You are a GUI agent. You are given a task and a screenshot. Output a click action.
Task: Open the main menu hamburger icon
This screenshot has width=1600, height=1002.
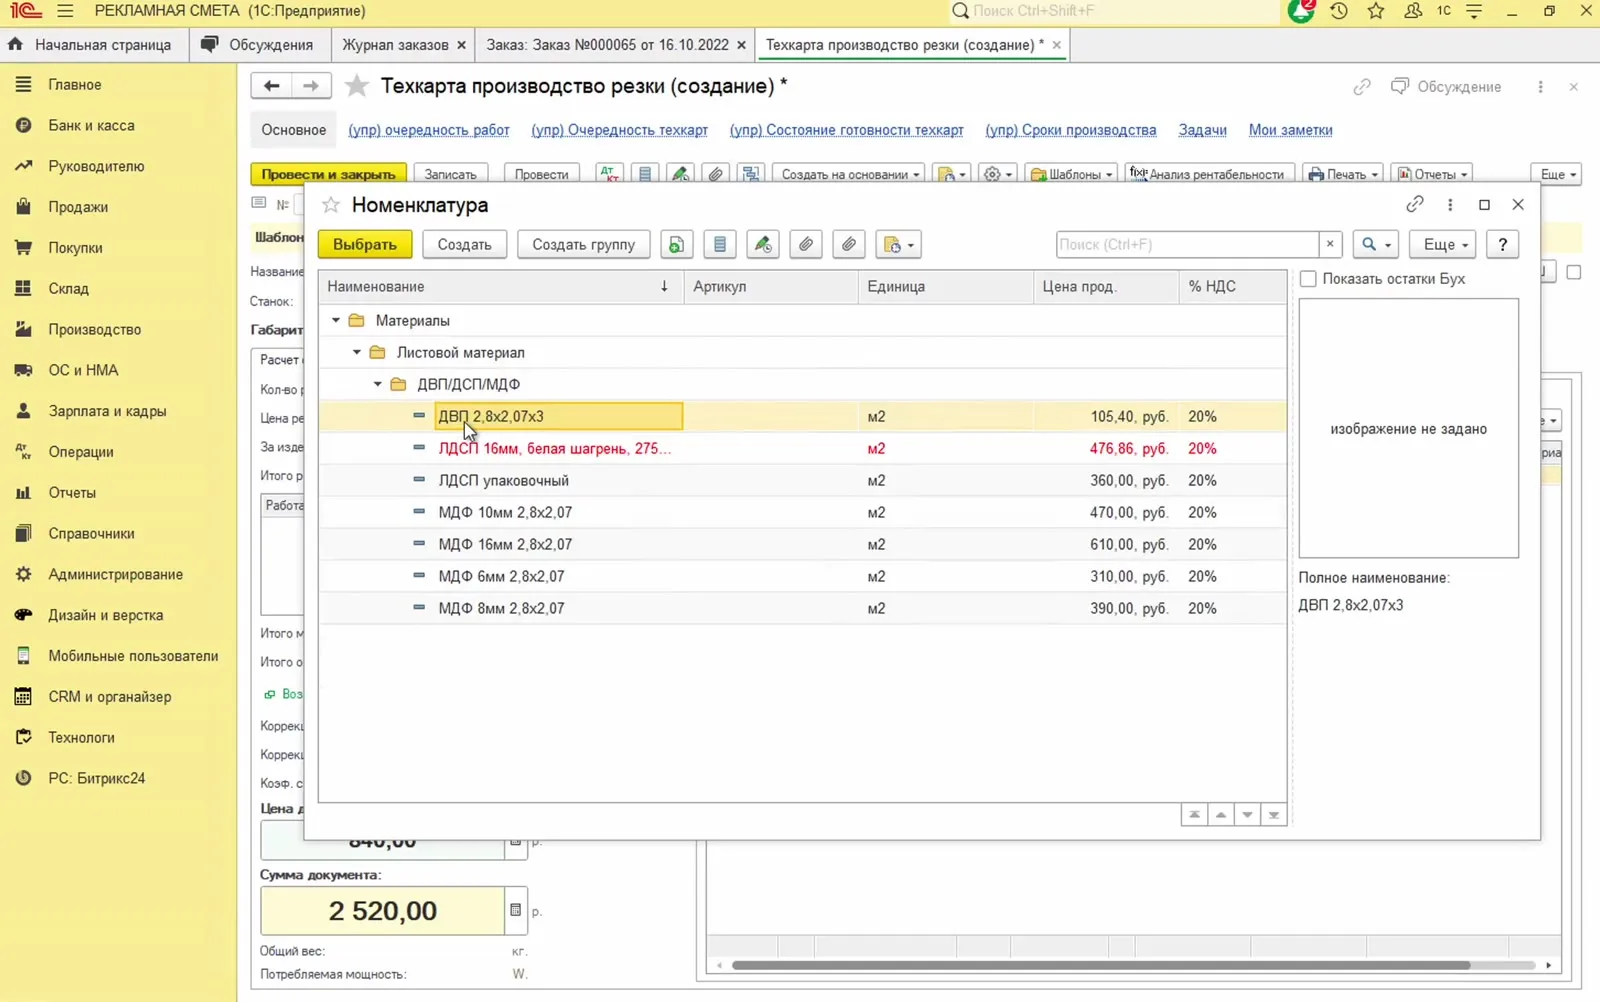click(65, 11)
